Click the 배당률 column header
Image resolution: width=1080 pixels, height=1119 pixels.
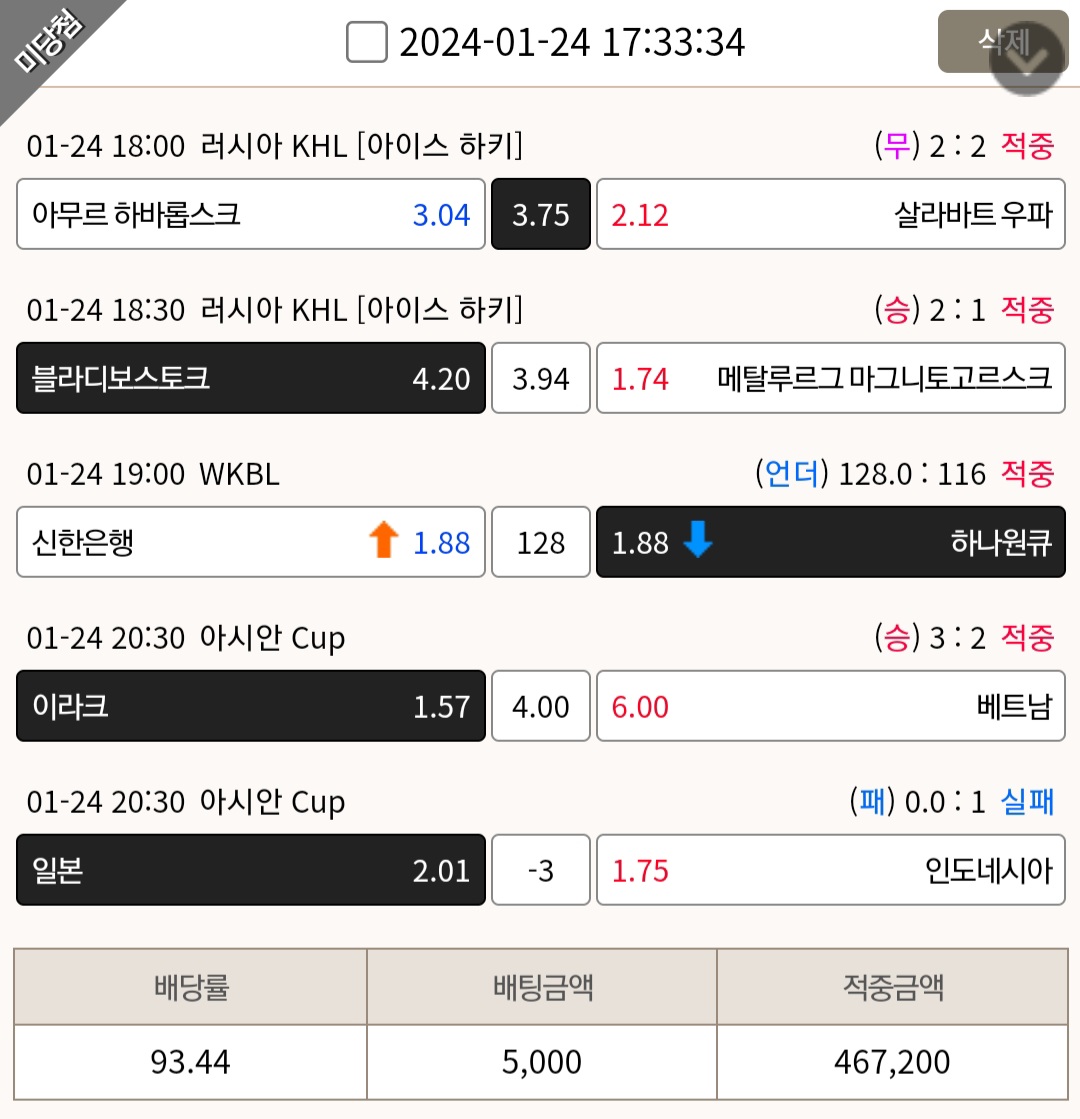191,987
